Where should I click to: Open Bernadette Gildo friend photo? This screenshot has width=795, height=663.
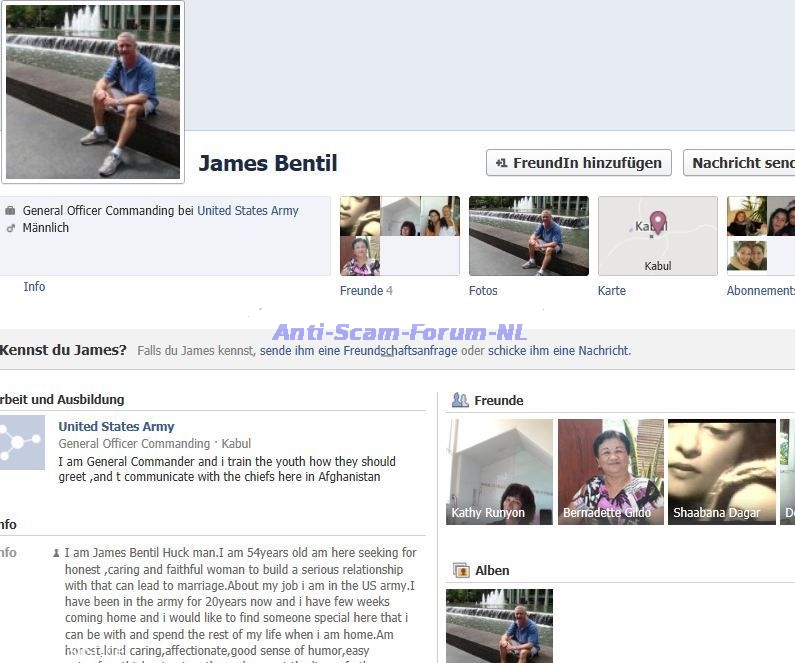(x=610, y=471)
